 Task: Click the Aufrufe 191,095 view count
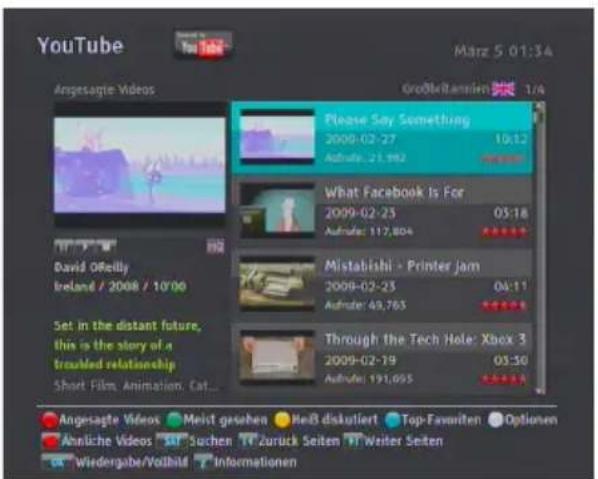pyautogui.click(x=368, y=379)
